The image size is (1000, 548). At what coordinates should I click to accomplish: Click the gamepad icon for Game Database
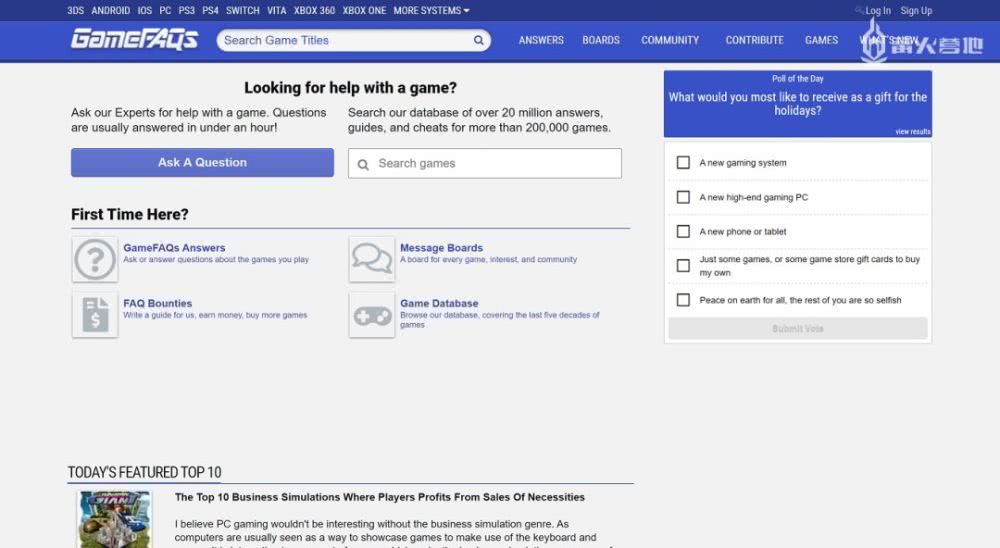[372, 315]
